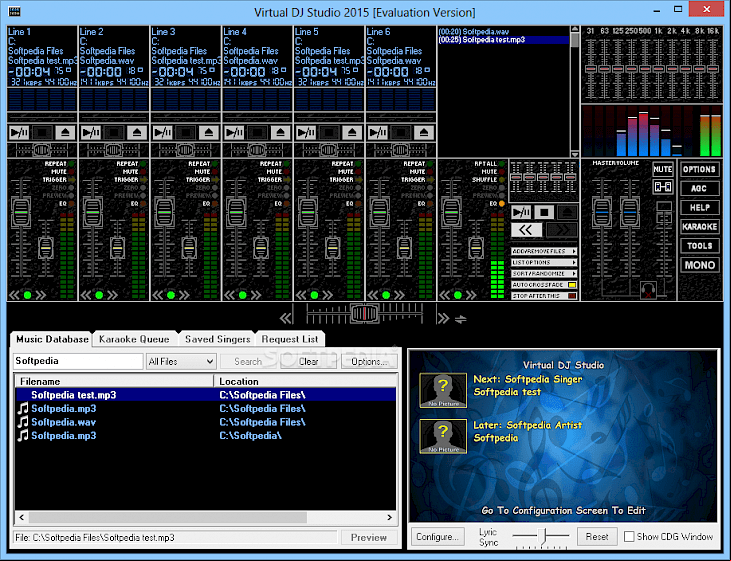Click Line 1 eject button
This screenshot has height=561, width=731.
click(65, 133)
